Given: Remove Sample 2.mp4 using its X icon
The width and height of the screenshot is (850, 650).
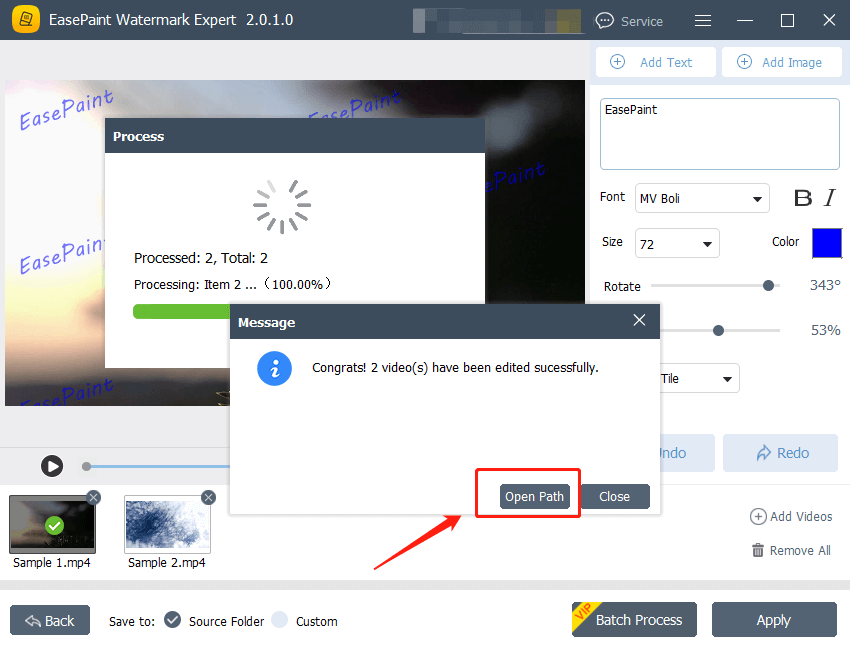Looking at the screenshot, I should 208,497.
